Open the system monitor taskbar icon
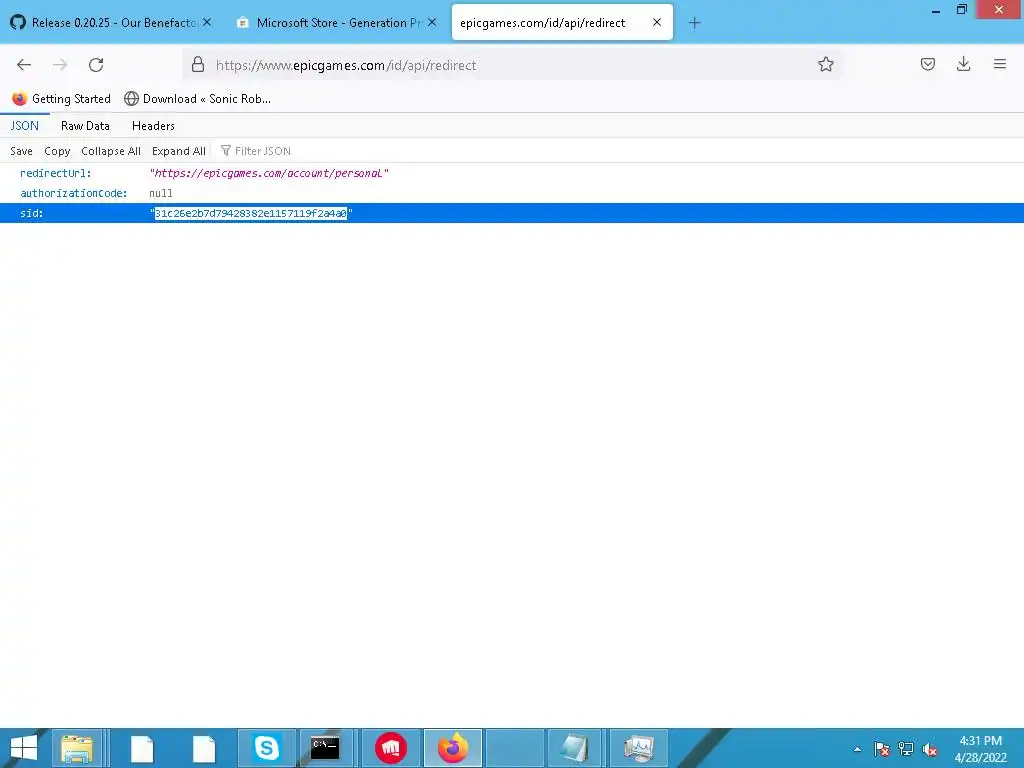 pos(638,748)
